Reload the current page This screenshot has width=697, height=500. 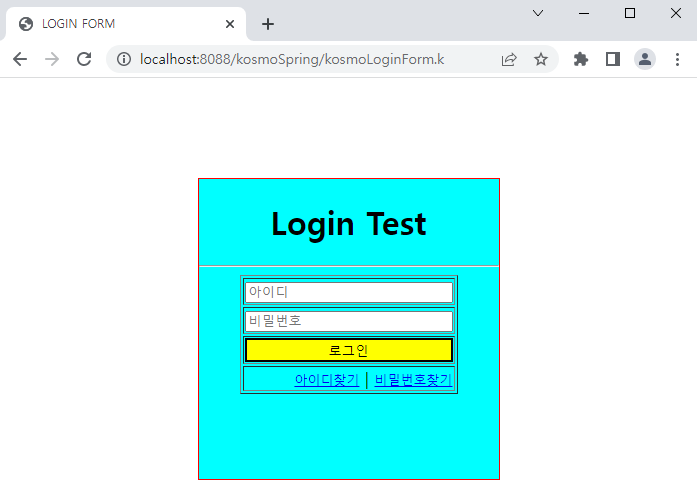tap(84, 59)
